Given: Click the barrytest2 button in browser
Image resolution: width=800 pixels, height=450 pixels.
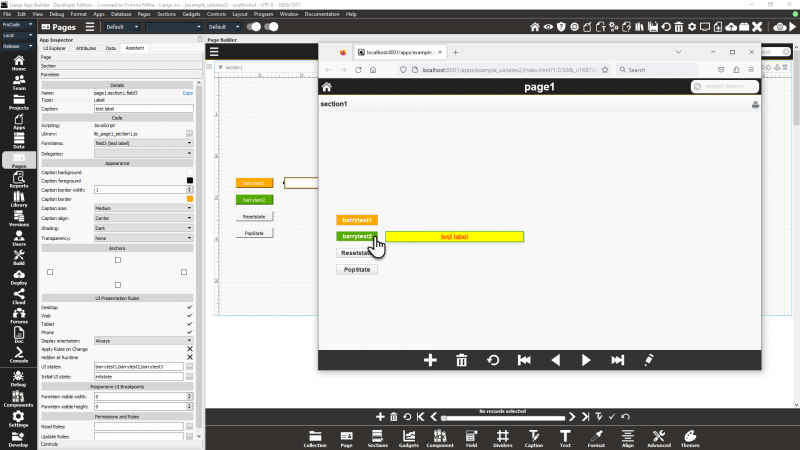Looking at the screenshot, I should click(x=357, y=236).
